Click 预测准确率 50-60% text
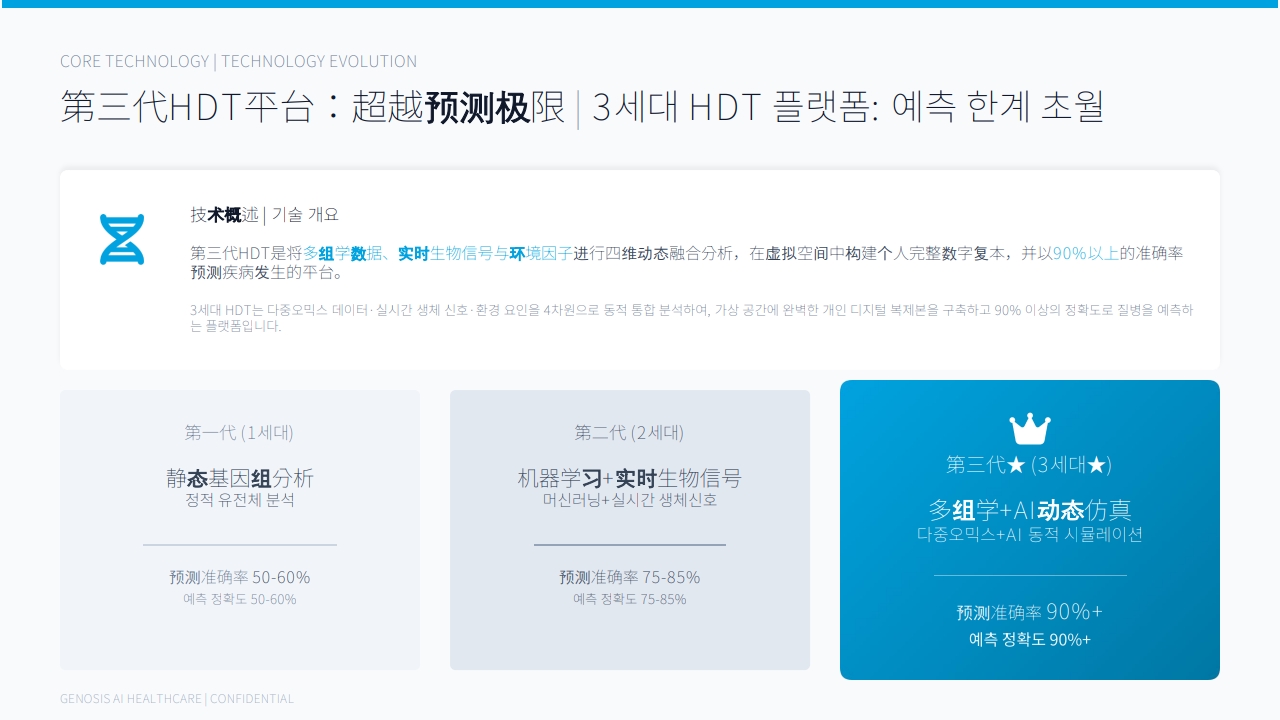The image size is (1280, 720). [240, 577]
